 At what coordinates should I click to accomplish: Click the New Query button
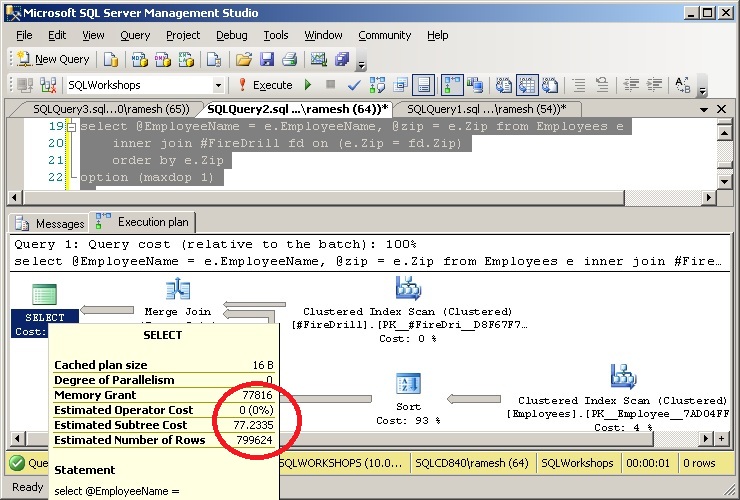coord(53,59)
